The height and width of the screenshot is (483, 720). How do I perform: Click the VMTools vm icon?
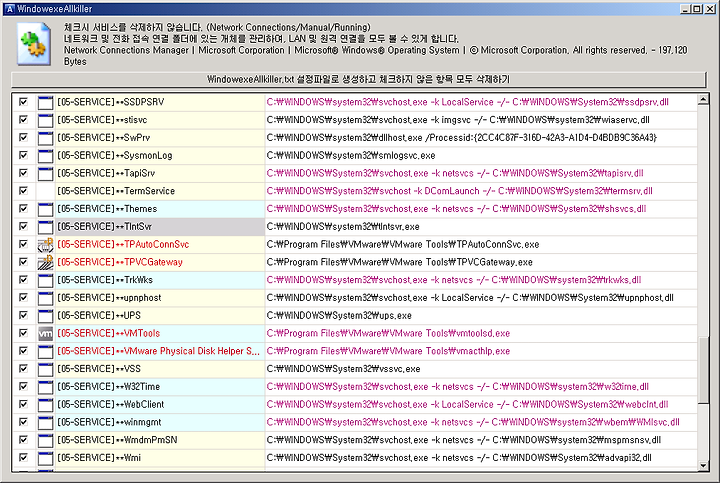pos(45,334)
